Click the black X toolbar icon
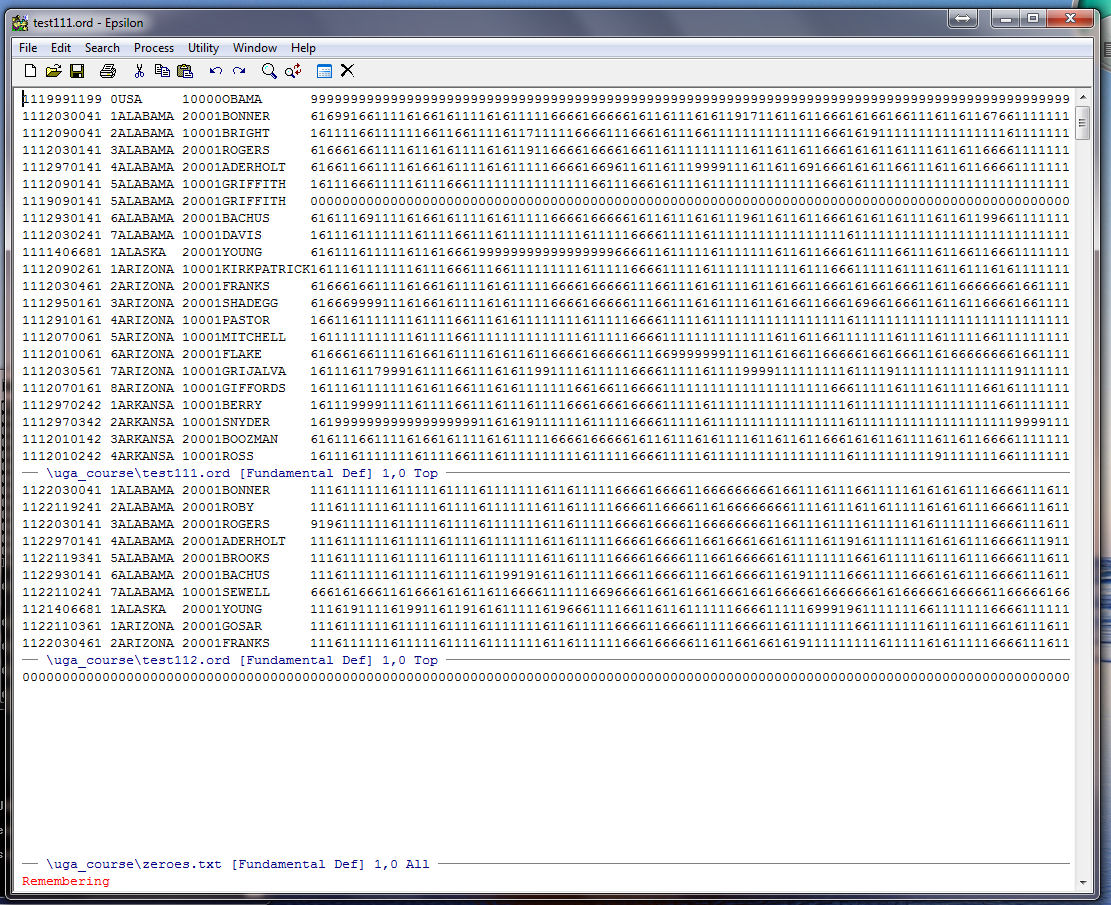 (347, 71)
